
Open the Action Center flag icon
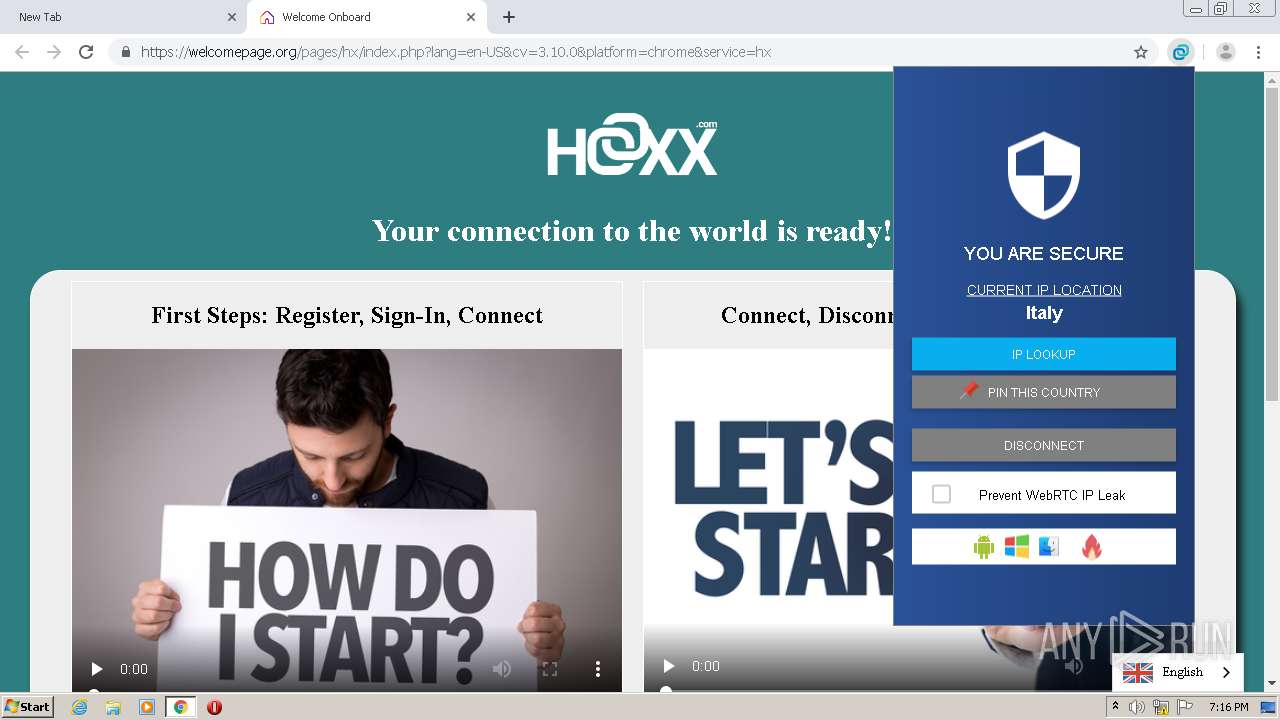1184,707
